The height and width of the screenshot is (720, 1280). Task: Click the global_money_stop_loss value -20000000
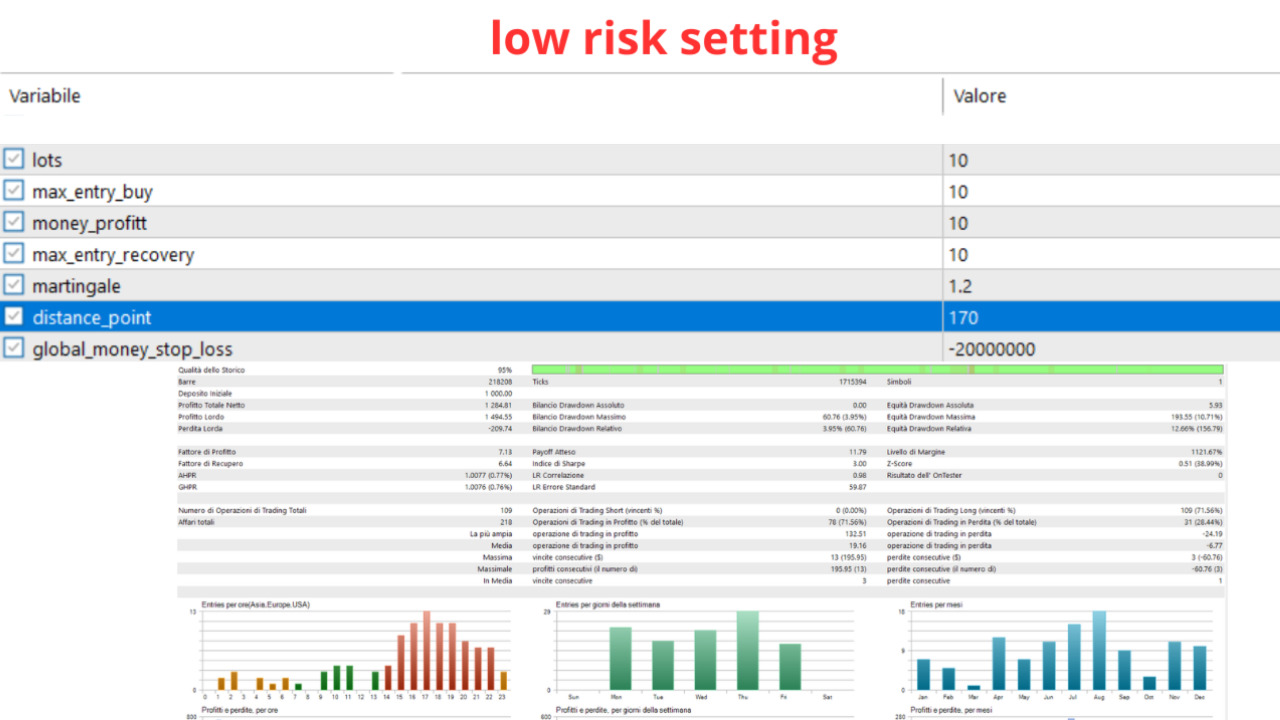[1112, 349]
